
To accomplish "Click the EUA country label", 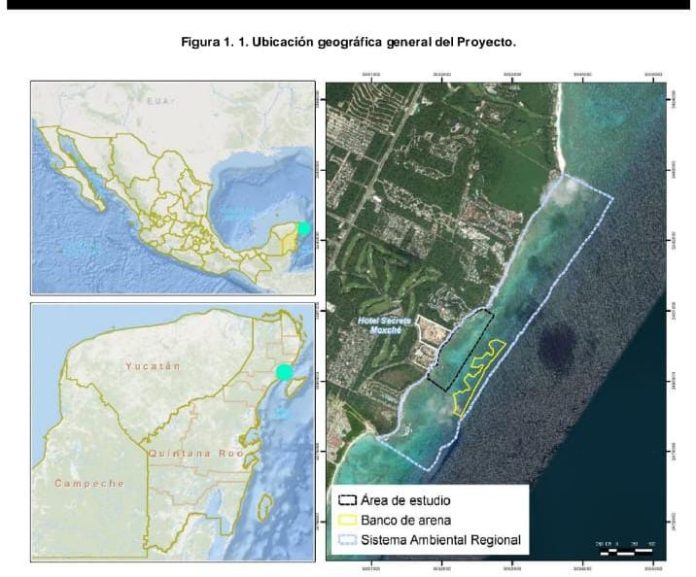I will pos(158,101).
